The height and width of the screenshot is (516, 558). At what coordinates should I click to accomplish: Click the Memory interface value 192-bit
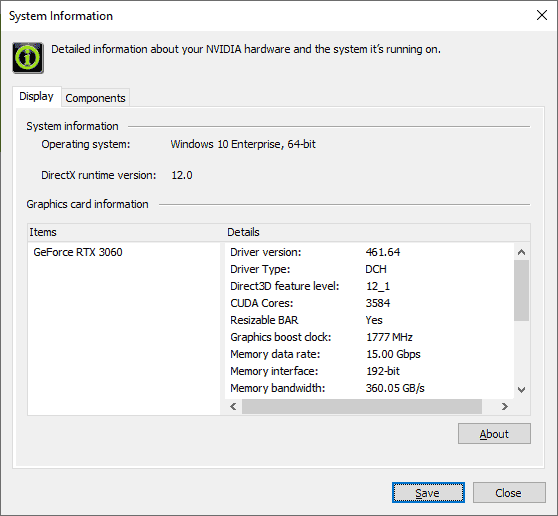[383, 371]
